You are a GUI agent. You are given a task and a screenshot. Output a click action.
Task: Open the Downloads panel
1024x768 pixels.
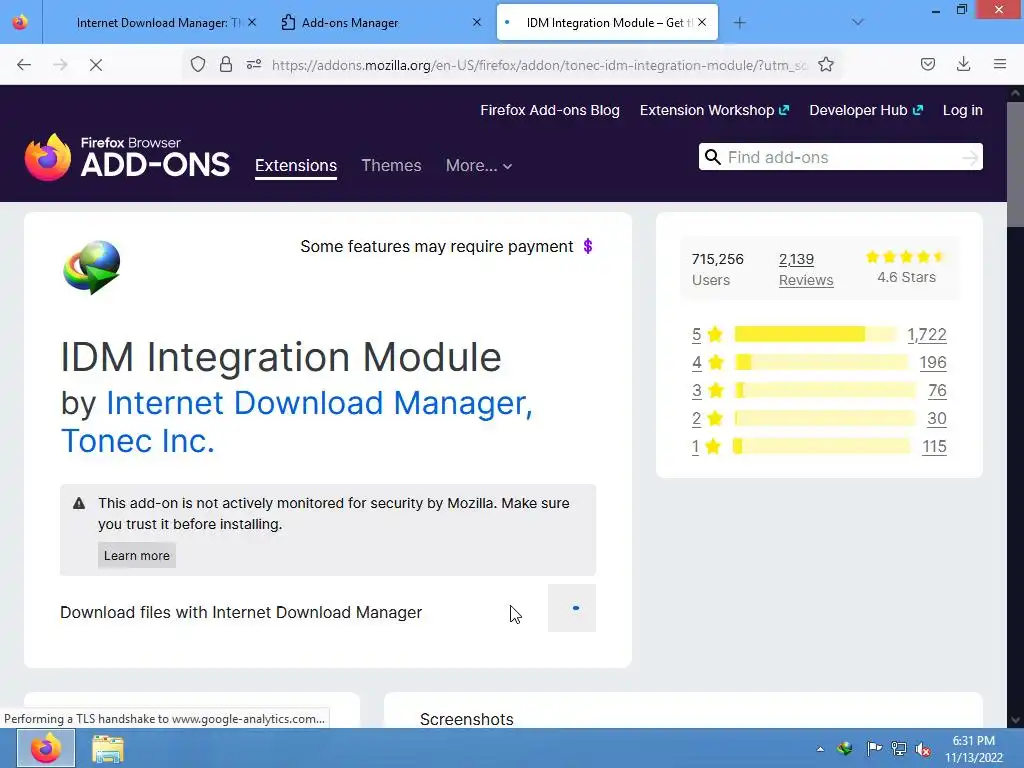pos(963,64)
